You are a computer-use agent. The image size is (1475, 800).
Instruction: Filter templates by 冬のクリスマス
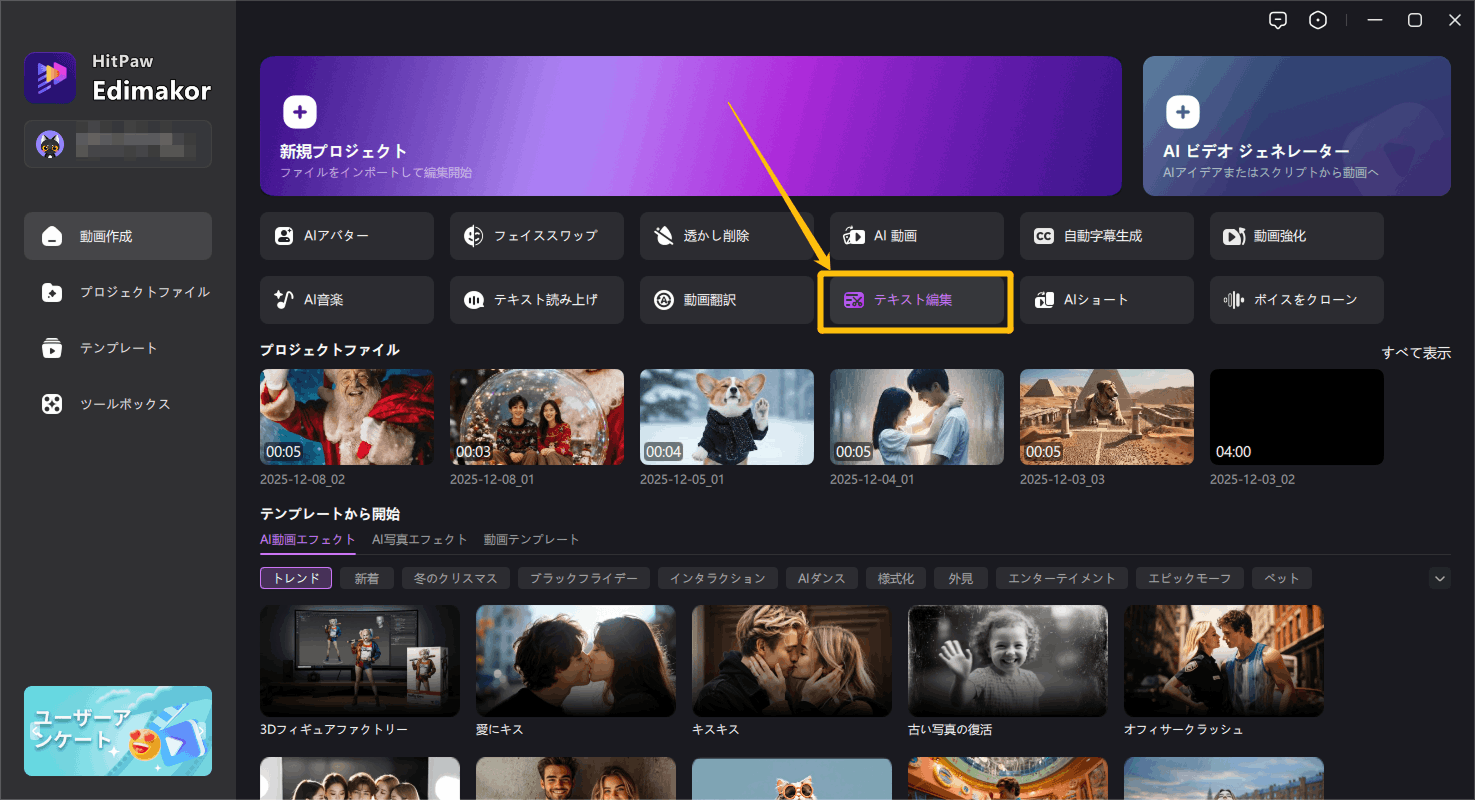click(x=456, y=578)
